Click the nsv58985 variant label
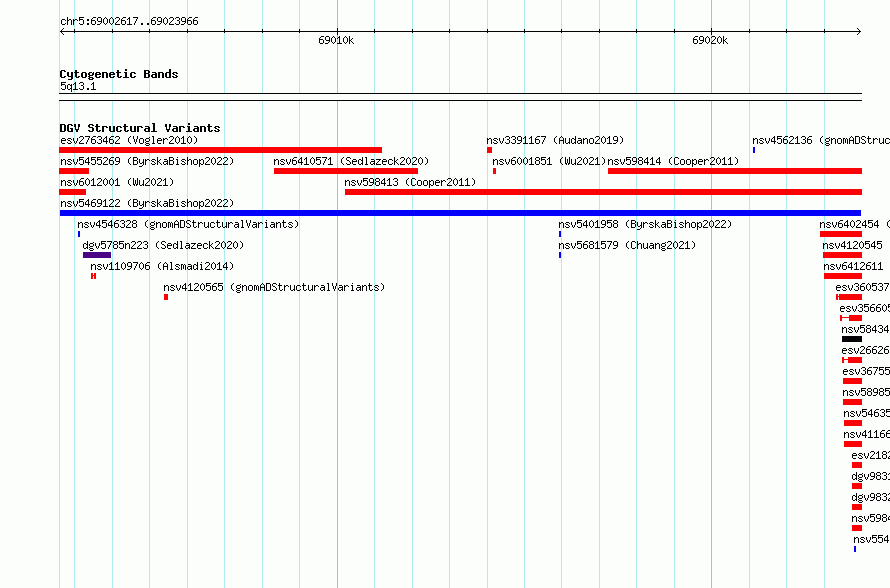Image resolution: width=890 pixels, height=588 pixels. [x=866, y=392]
